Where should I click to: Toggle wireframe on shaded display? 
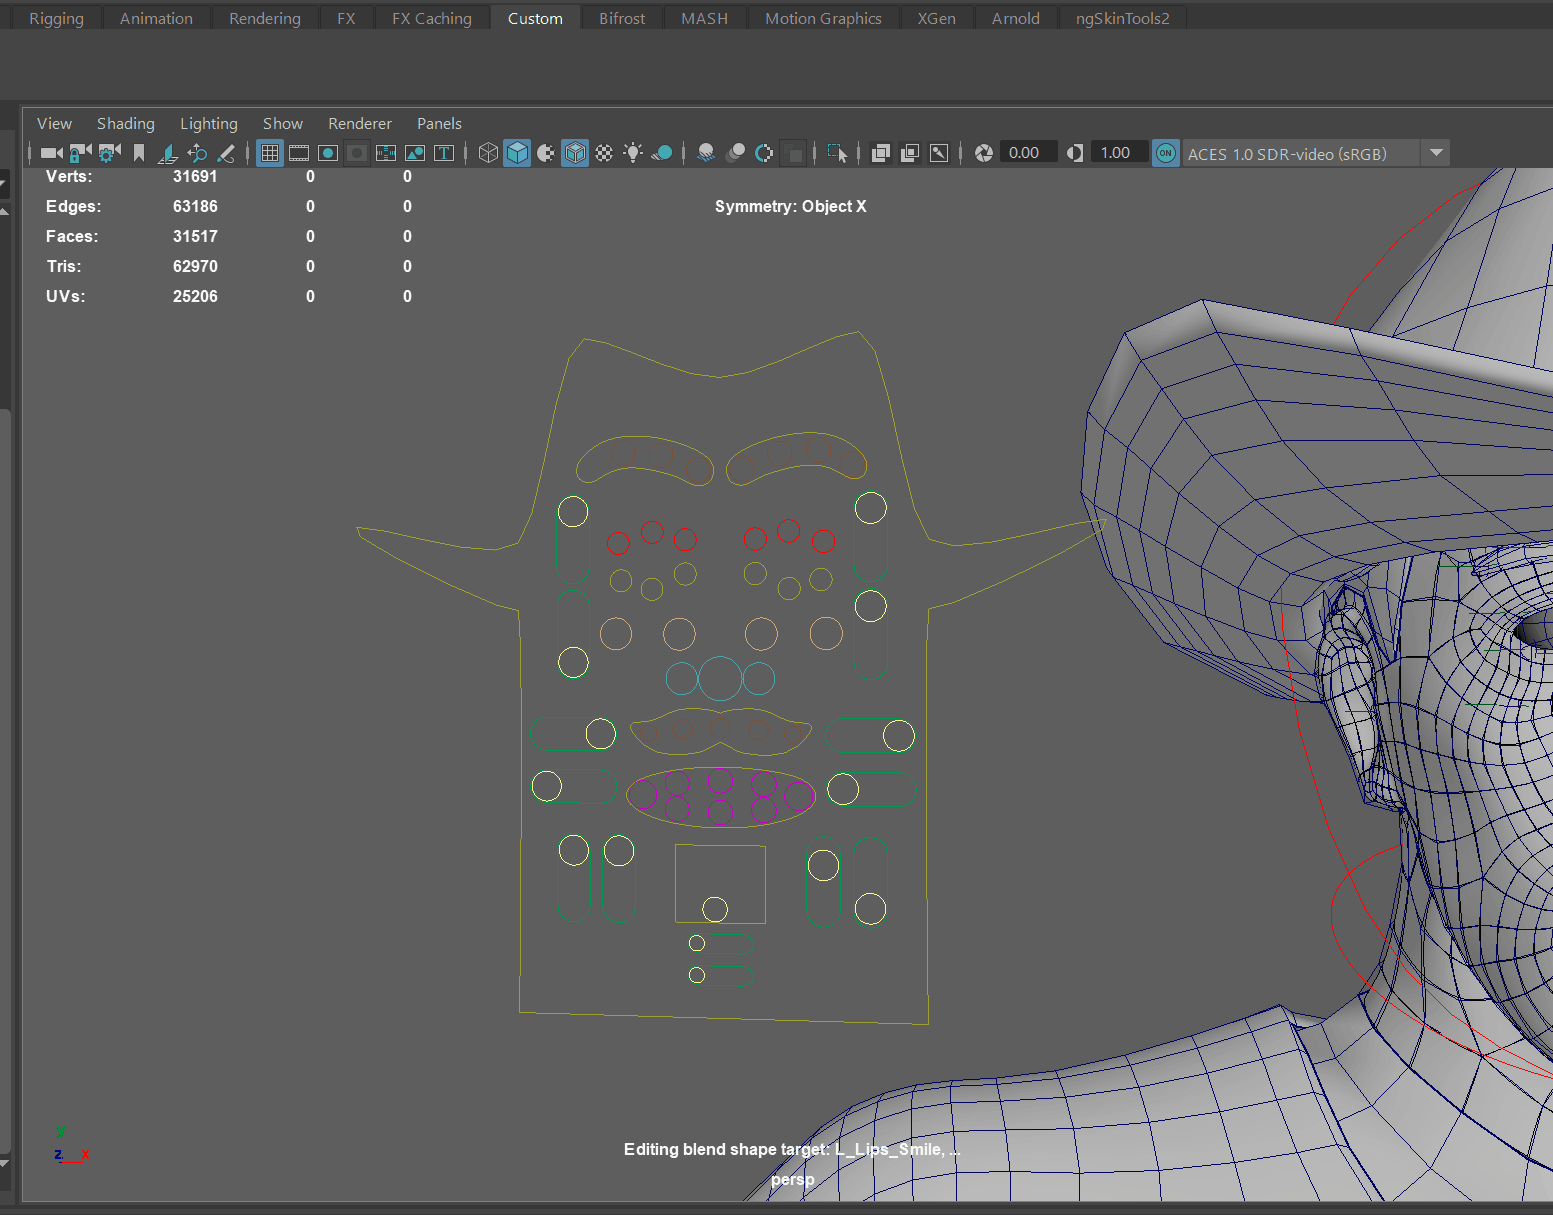[x=575, y=153]
